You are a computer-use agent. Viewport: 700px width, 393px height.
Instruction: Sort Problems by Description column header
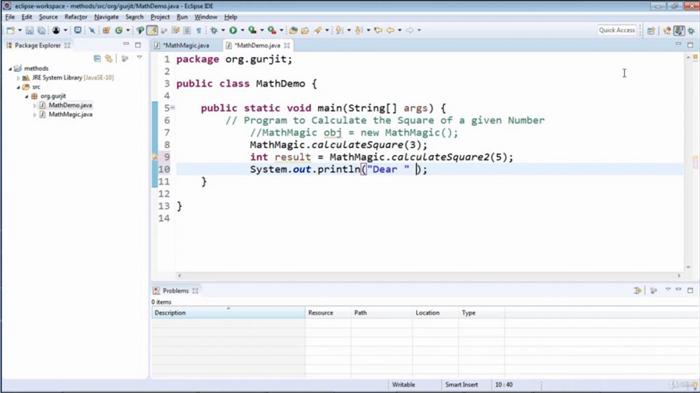point(228,313)
